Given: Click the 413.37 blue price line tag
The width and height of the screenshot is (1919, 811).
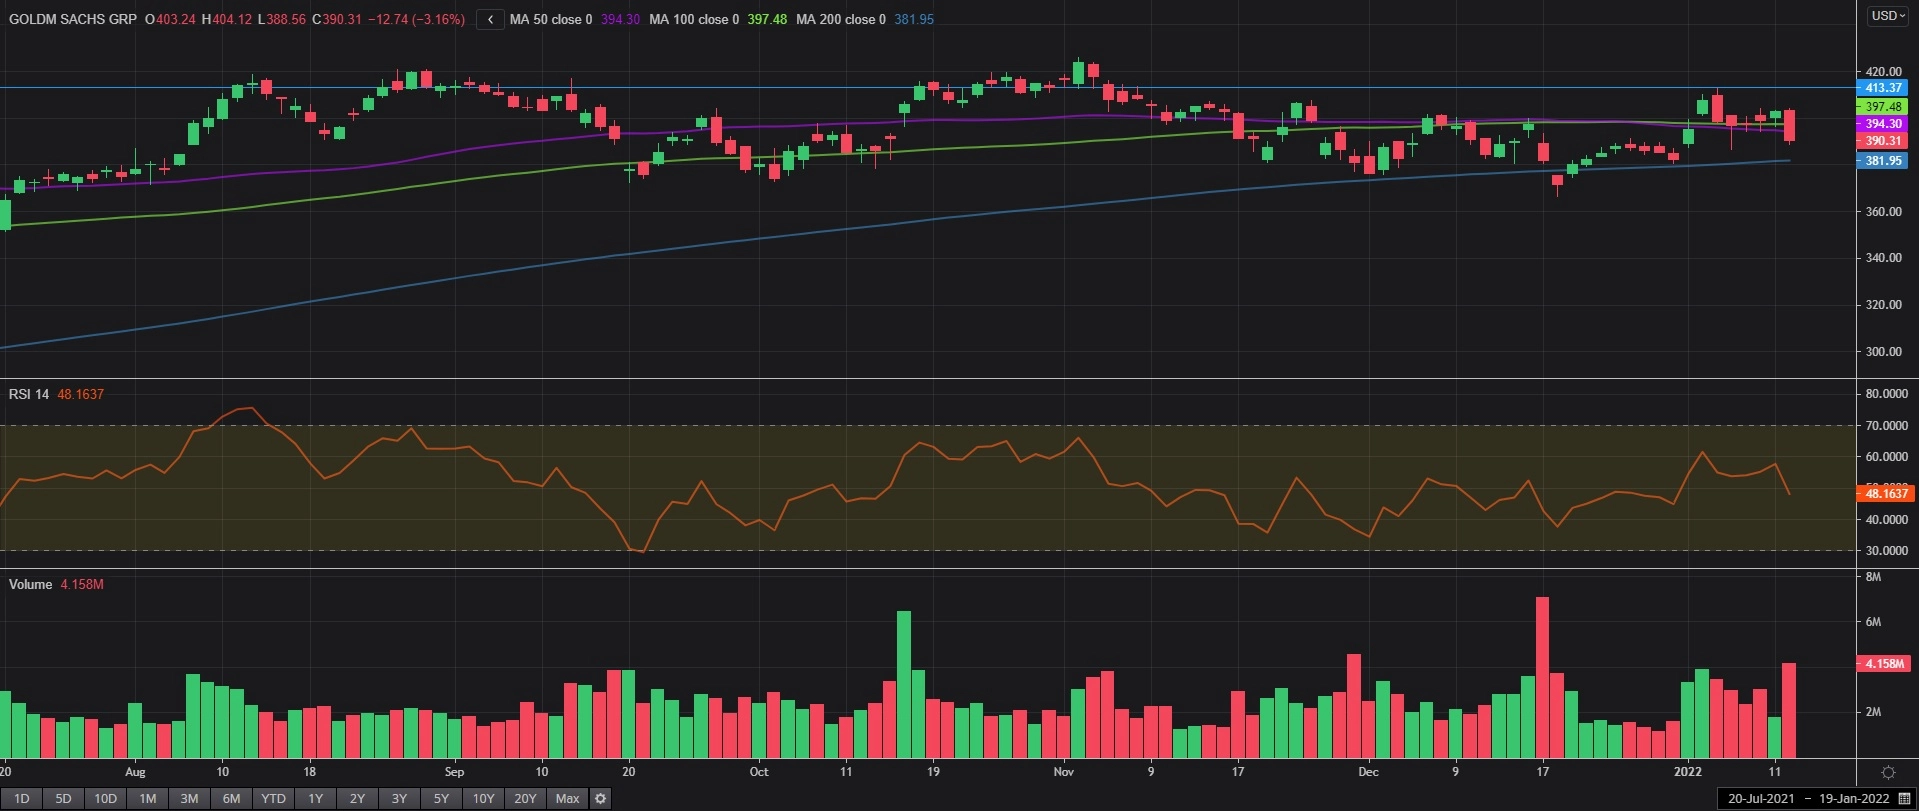Looking at the screenshot, I should pos(1882,88).
